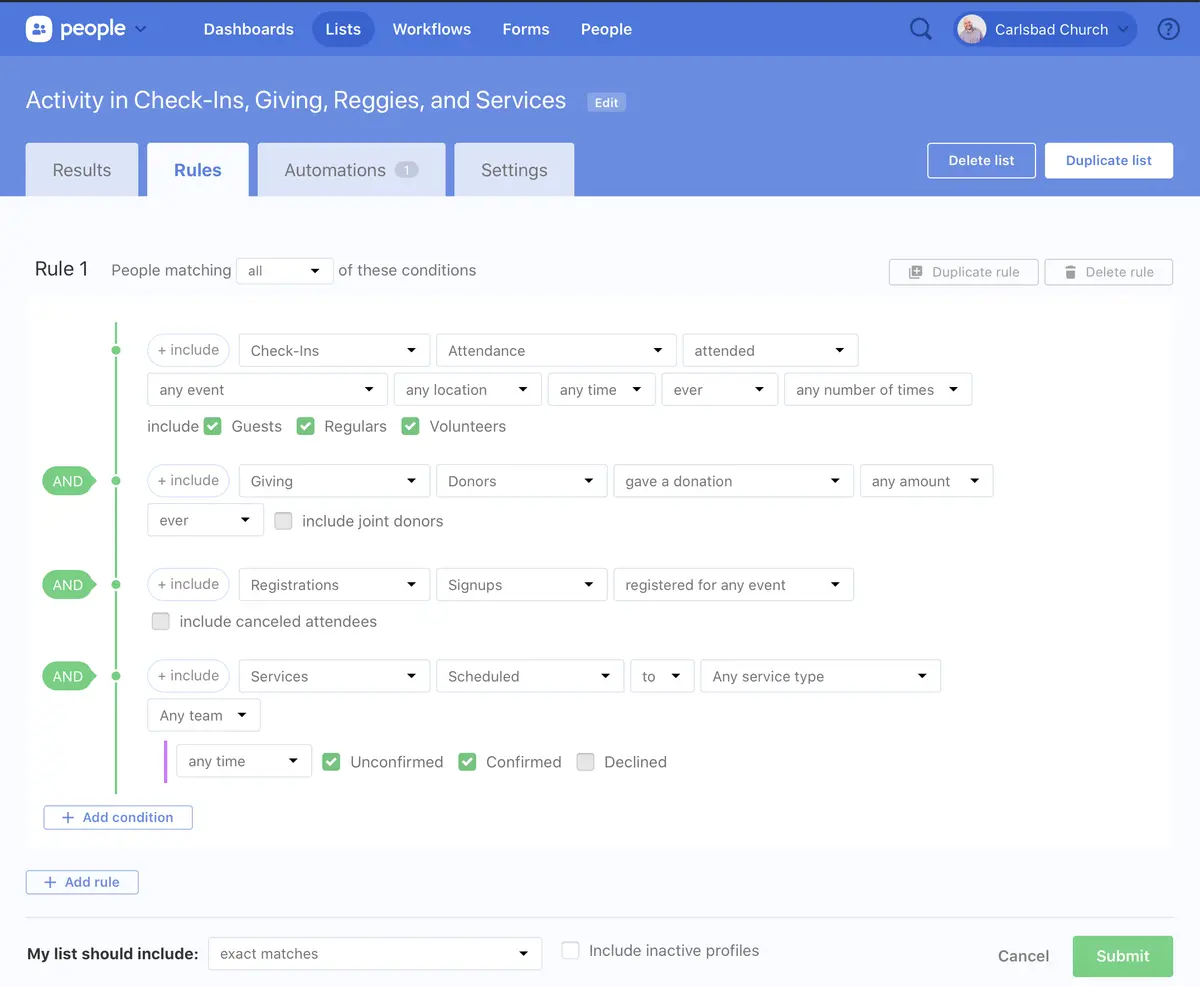Click the Delete rule button

tap(1109, 272)
